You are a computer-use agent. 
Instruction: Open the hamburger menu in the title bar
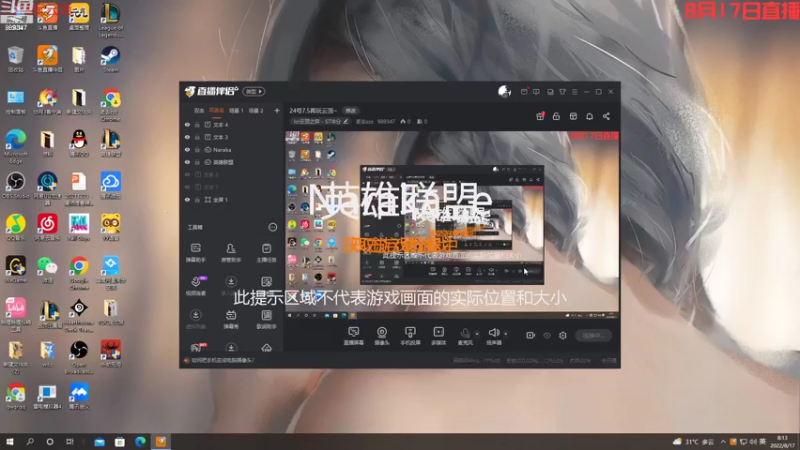[574, 92]
